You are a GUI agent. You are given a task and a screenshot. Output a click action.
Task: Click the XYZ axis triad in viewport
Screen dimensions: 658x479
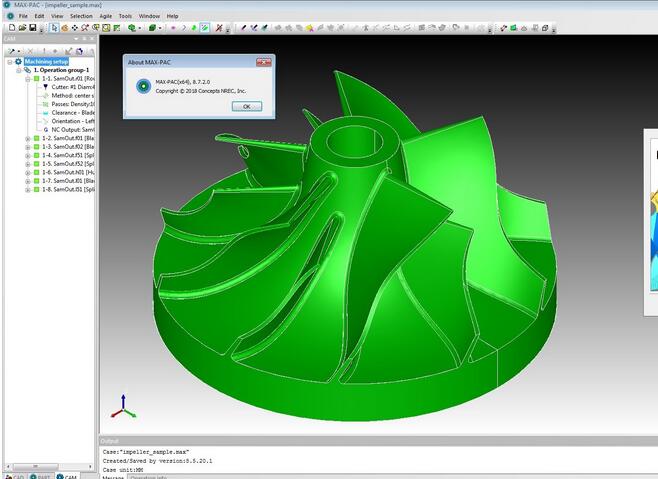[x=123, y=406]
